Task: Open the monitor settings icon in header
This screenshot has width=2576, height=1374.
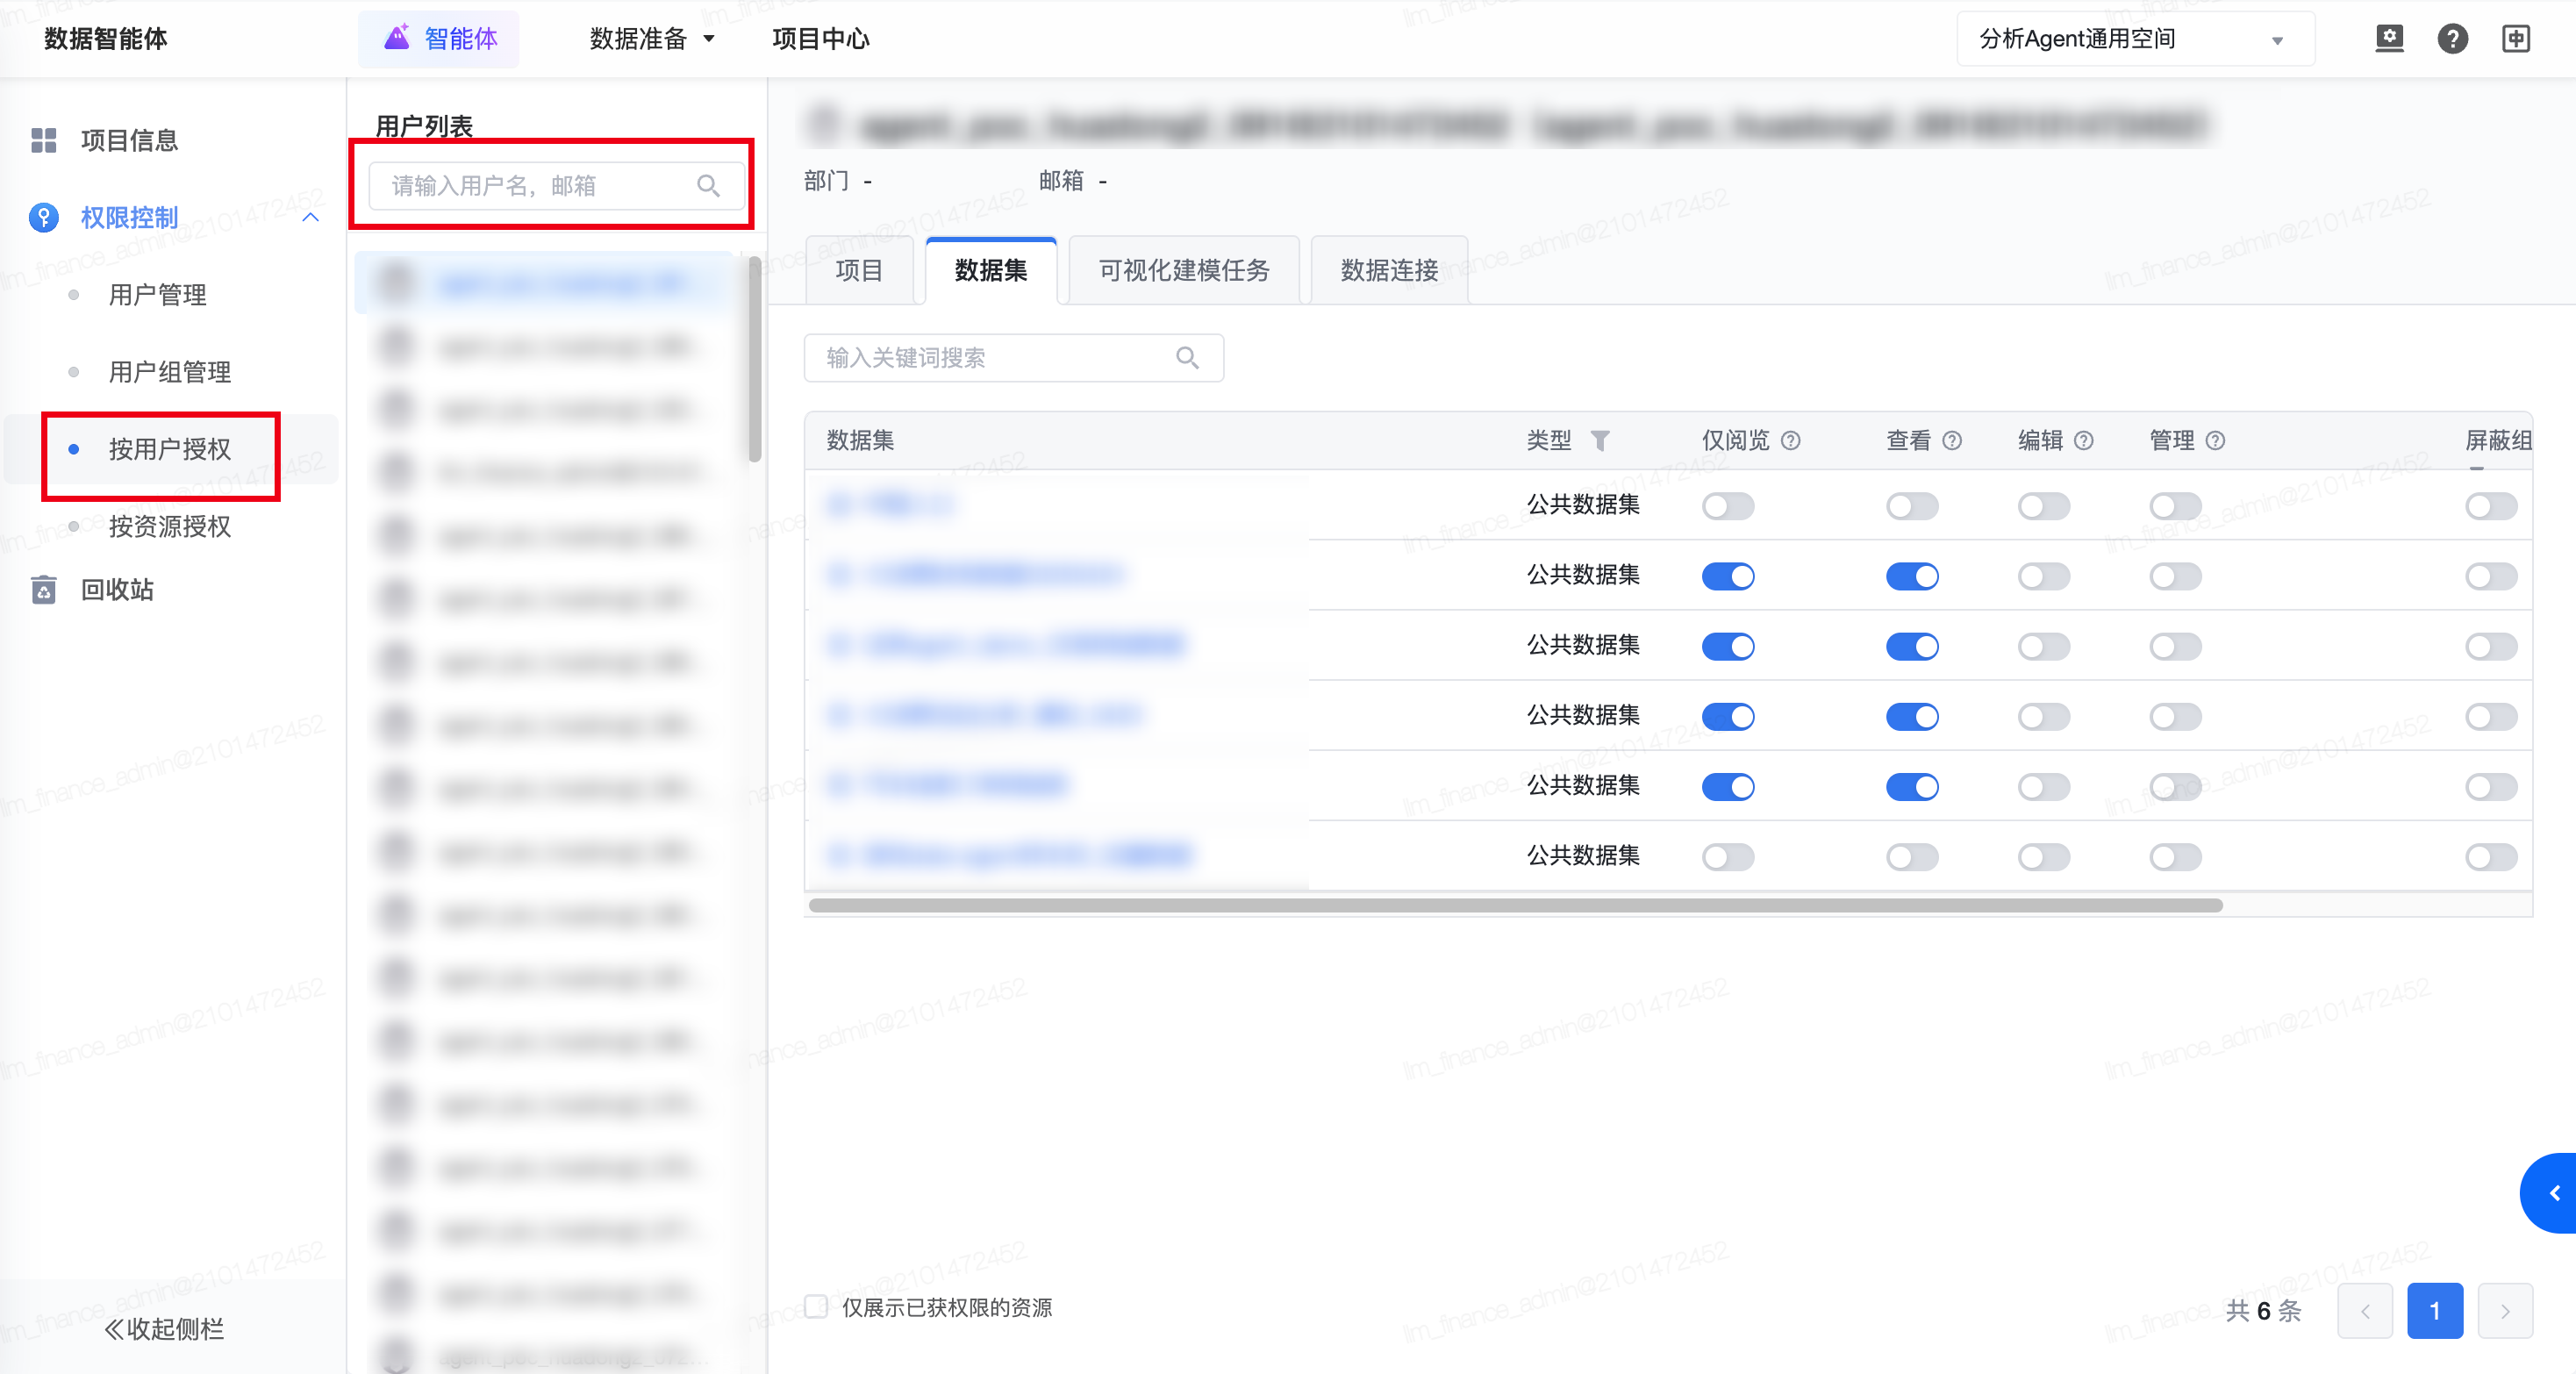Action: [x=2389, y=39]
